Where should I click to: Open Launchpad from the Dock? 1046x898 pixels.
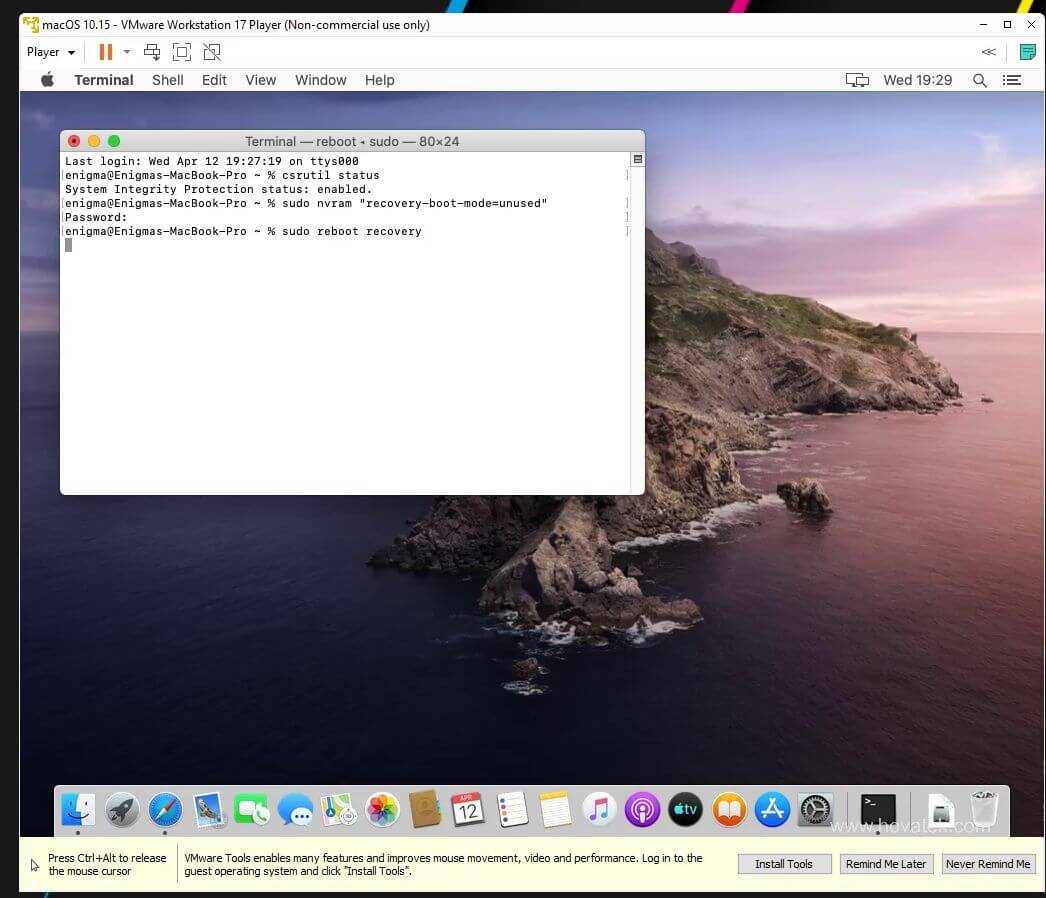click(x=122, y=810)
